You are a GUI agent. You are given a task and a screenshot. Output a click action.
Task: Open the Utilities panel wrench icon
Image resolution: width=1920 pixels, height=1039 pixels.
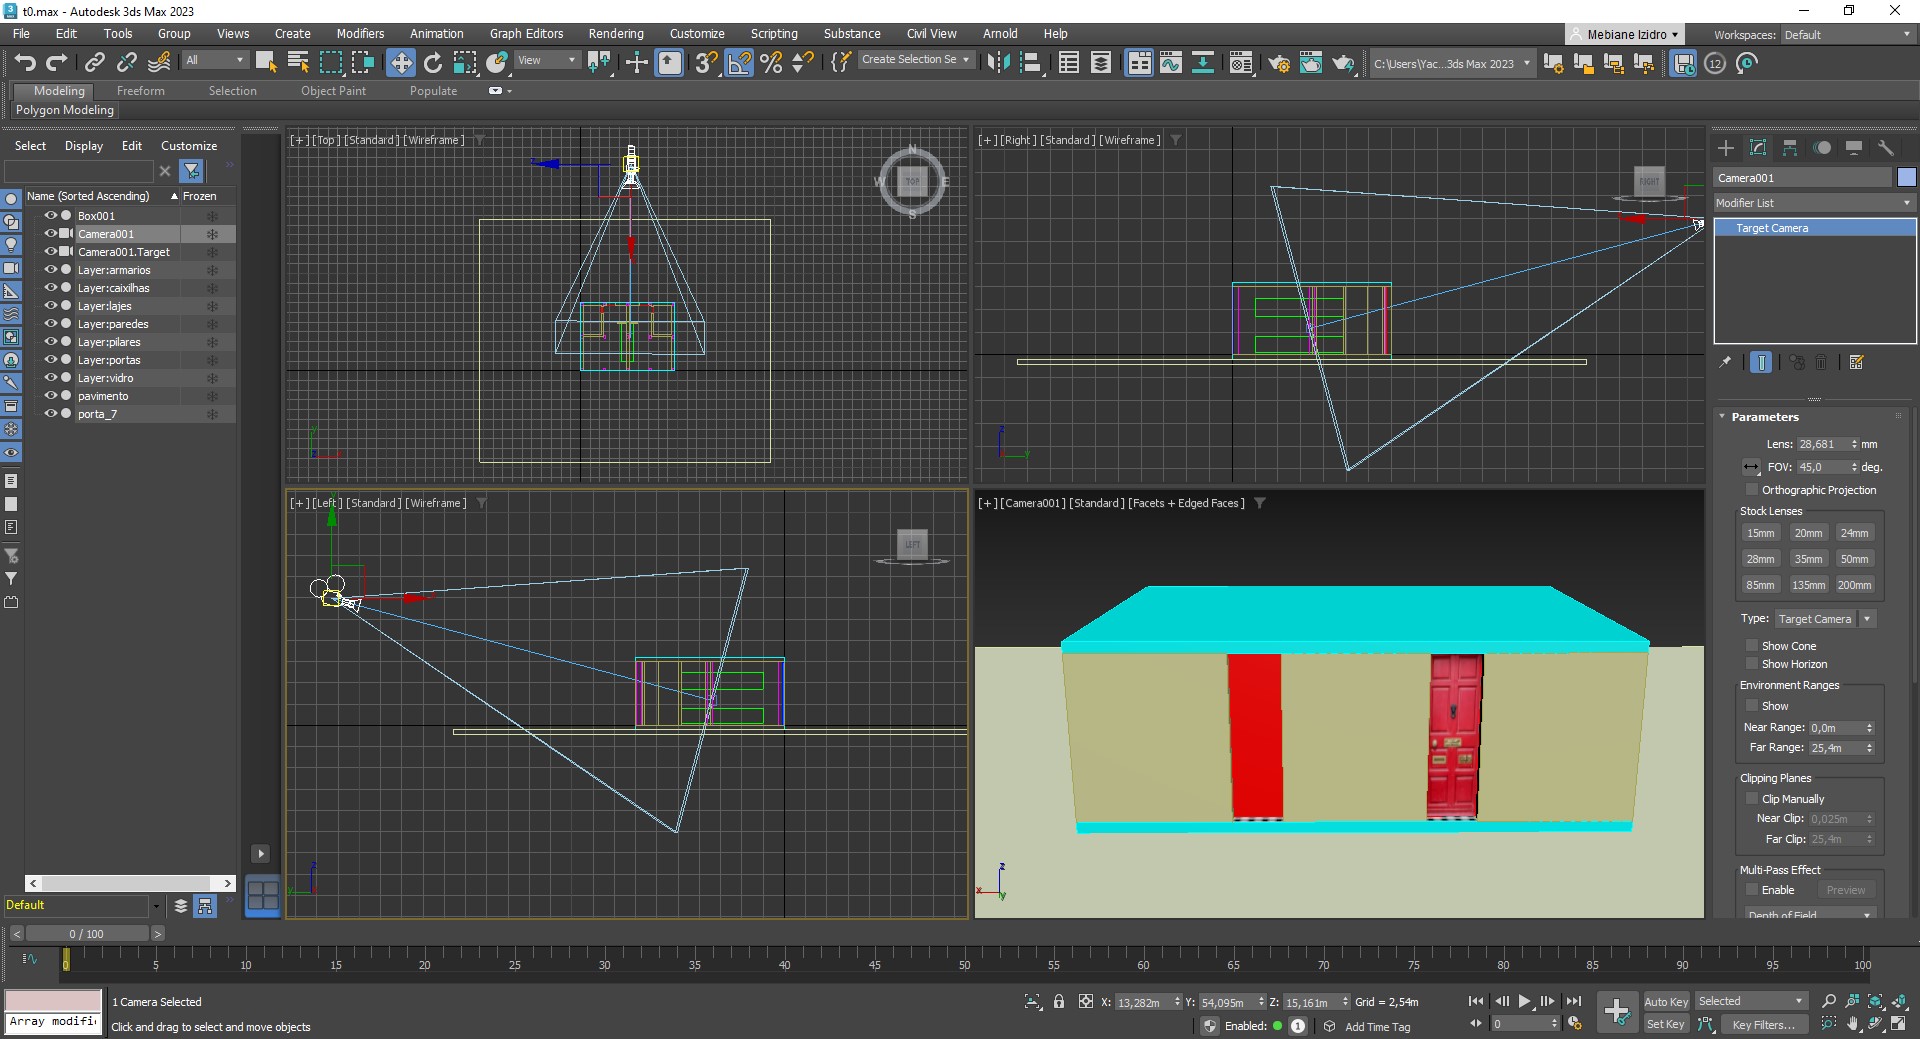1886,148
